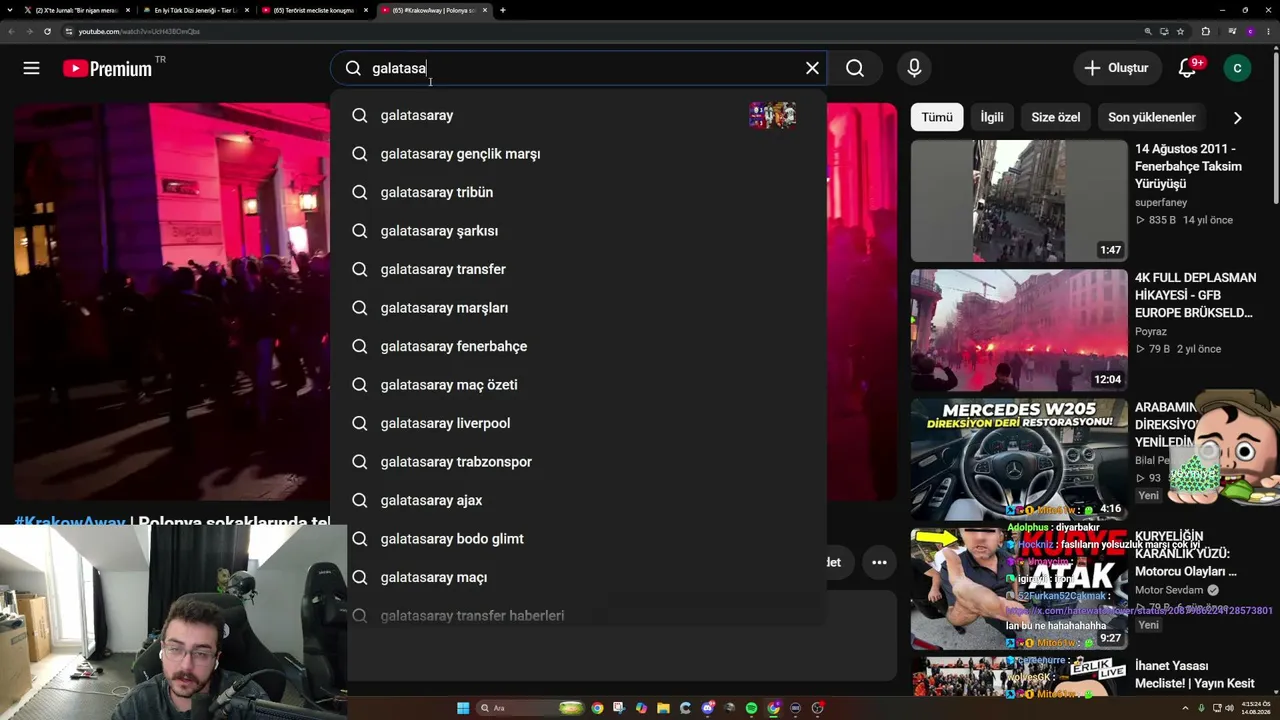Choose 'galatasaray tribün' suggestion
The width and height of the screenshot is (1280, 720).
[x=578, y=192]
